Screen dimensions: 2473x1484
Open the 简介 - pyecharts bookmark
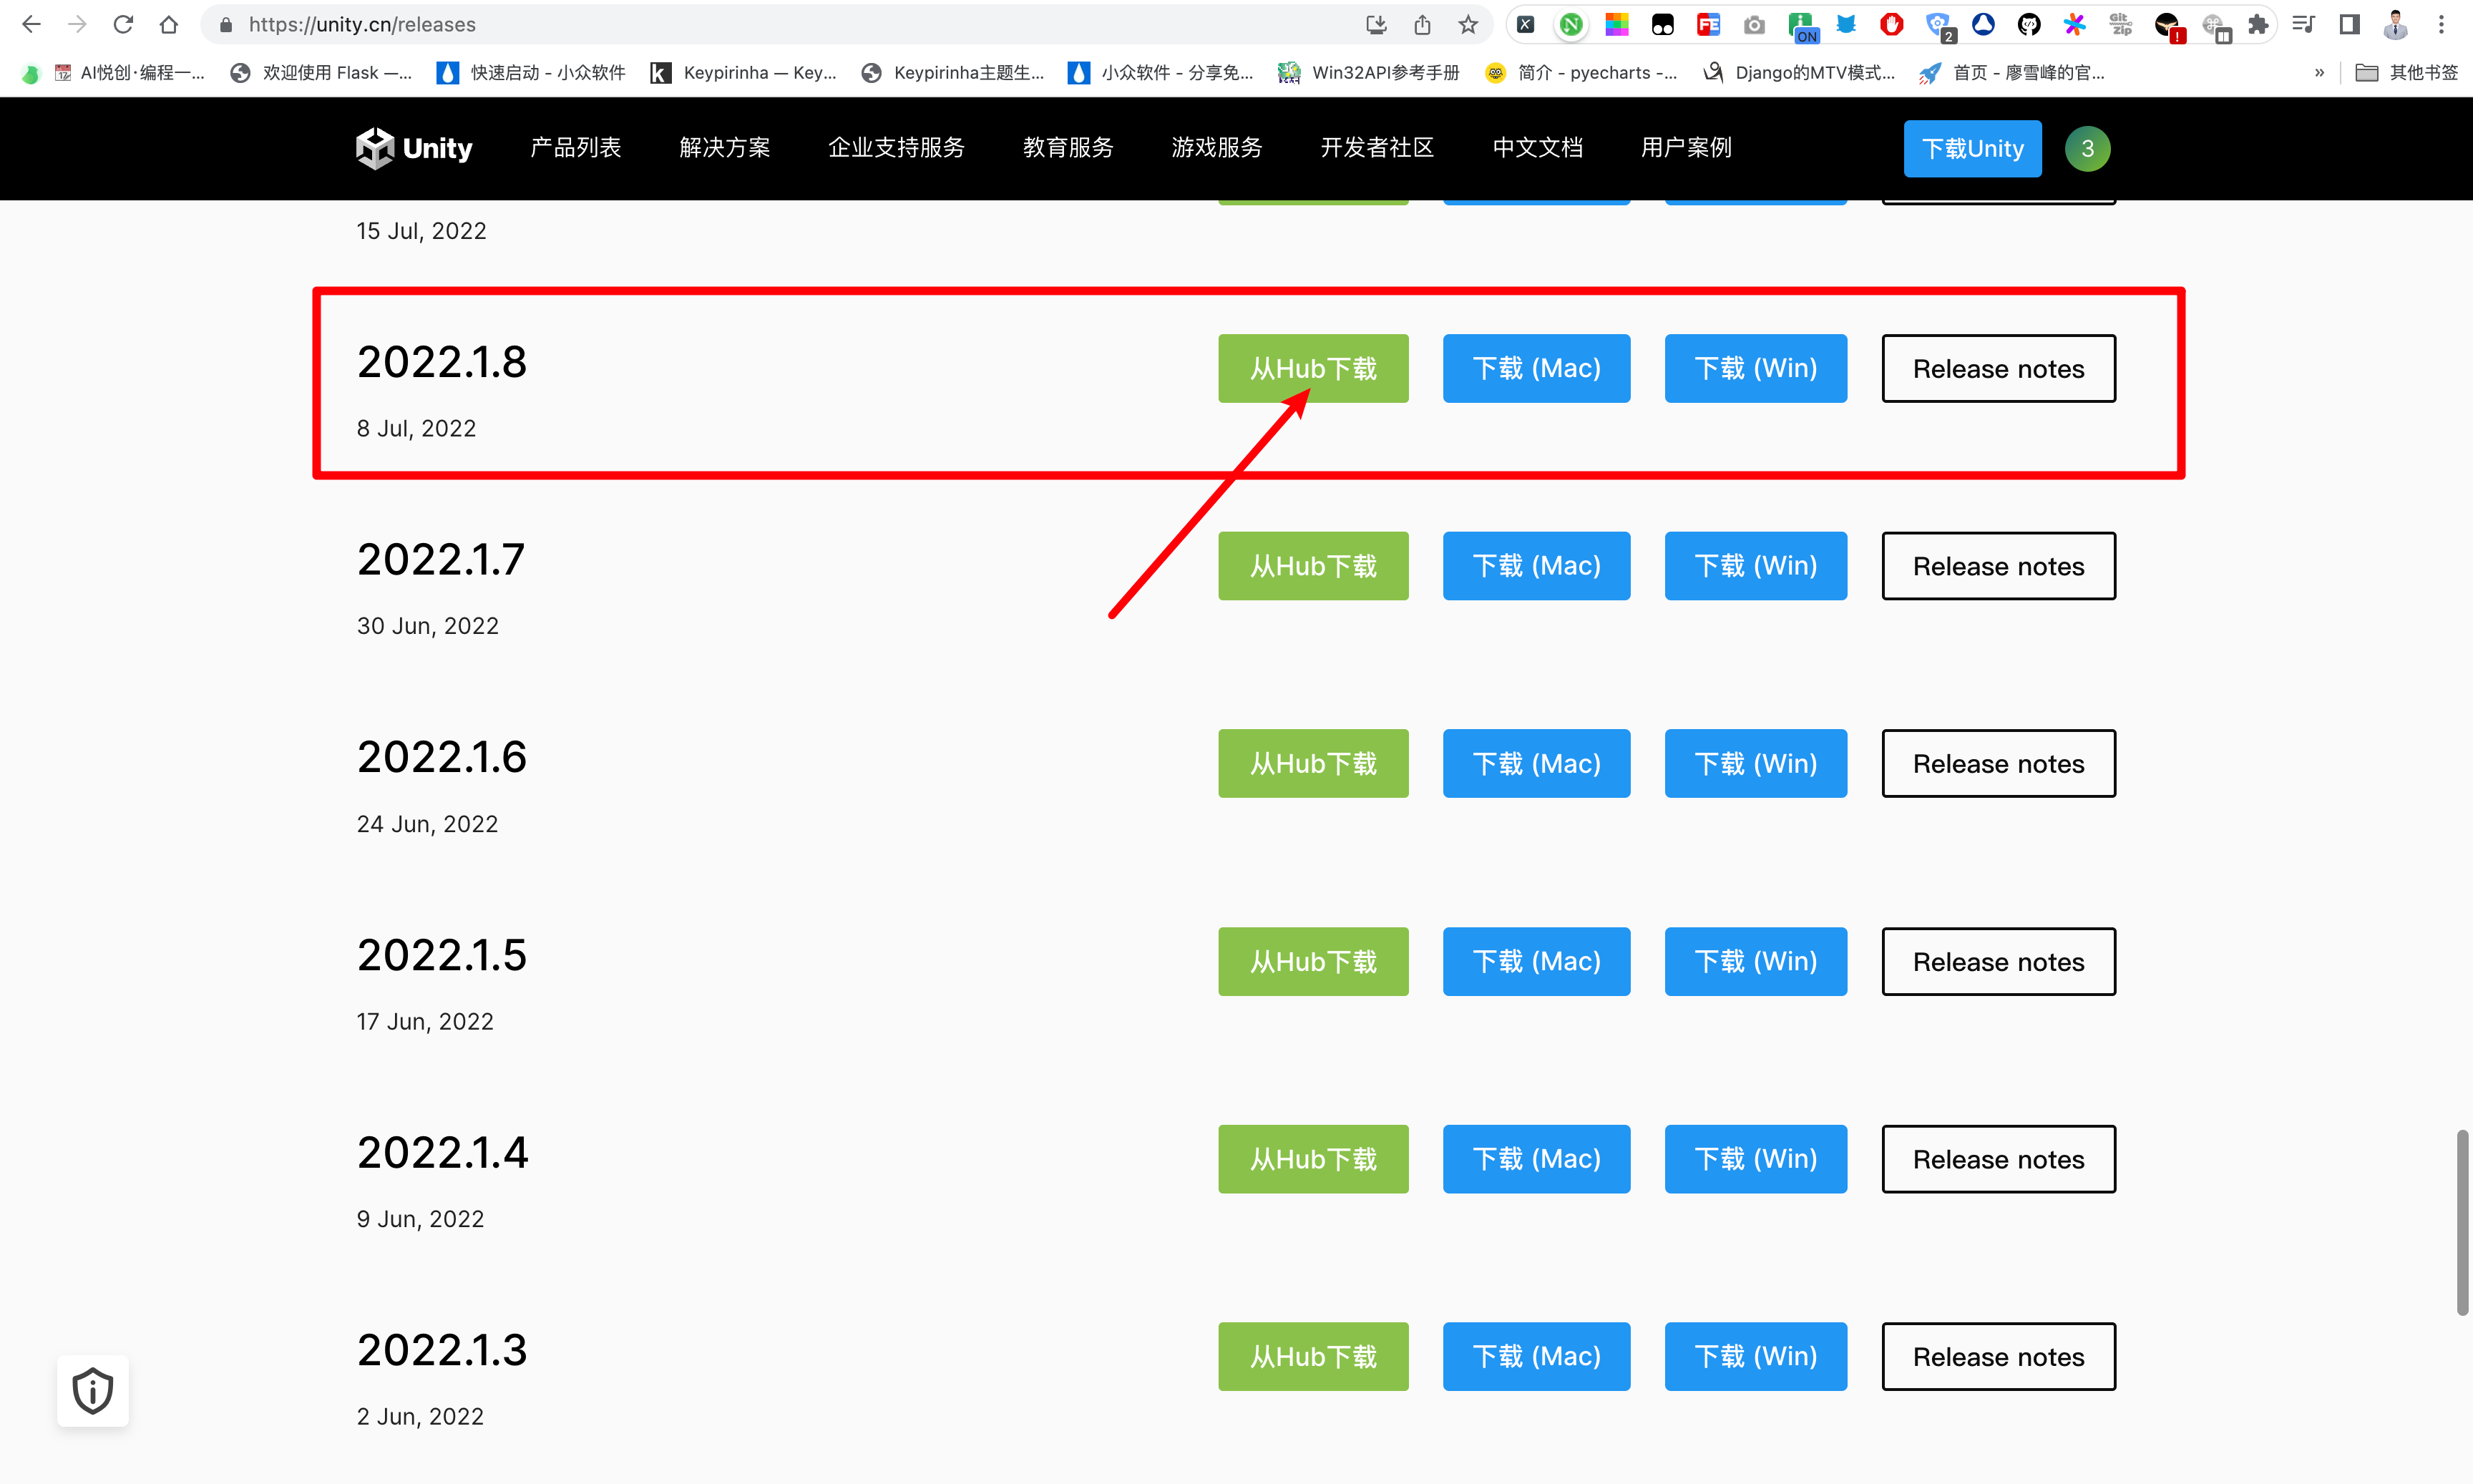pos(1581,72)
